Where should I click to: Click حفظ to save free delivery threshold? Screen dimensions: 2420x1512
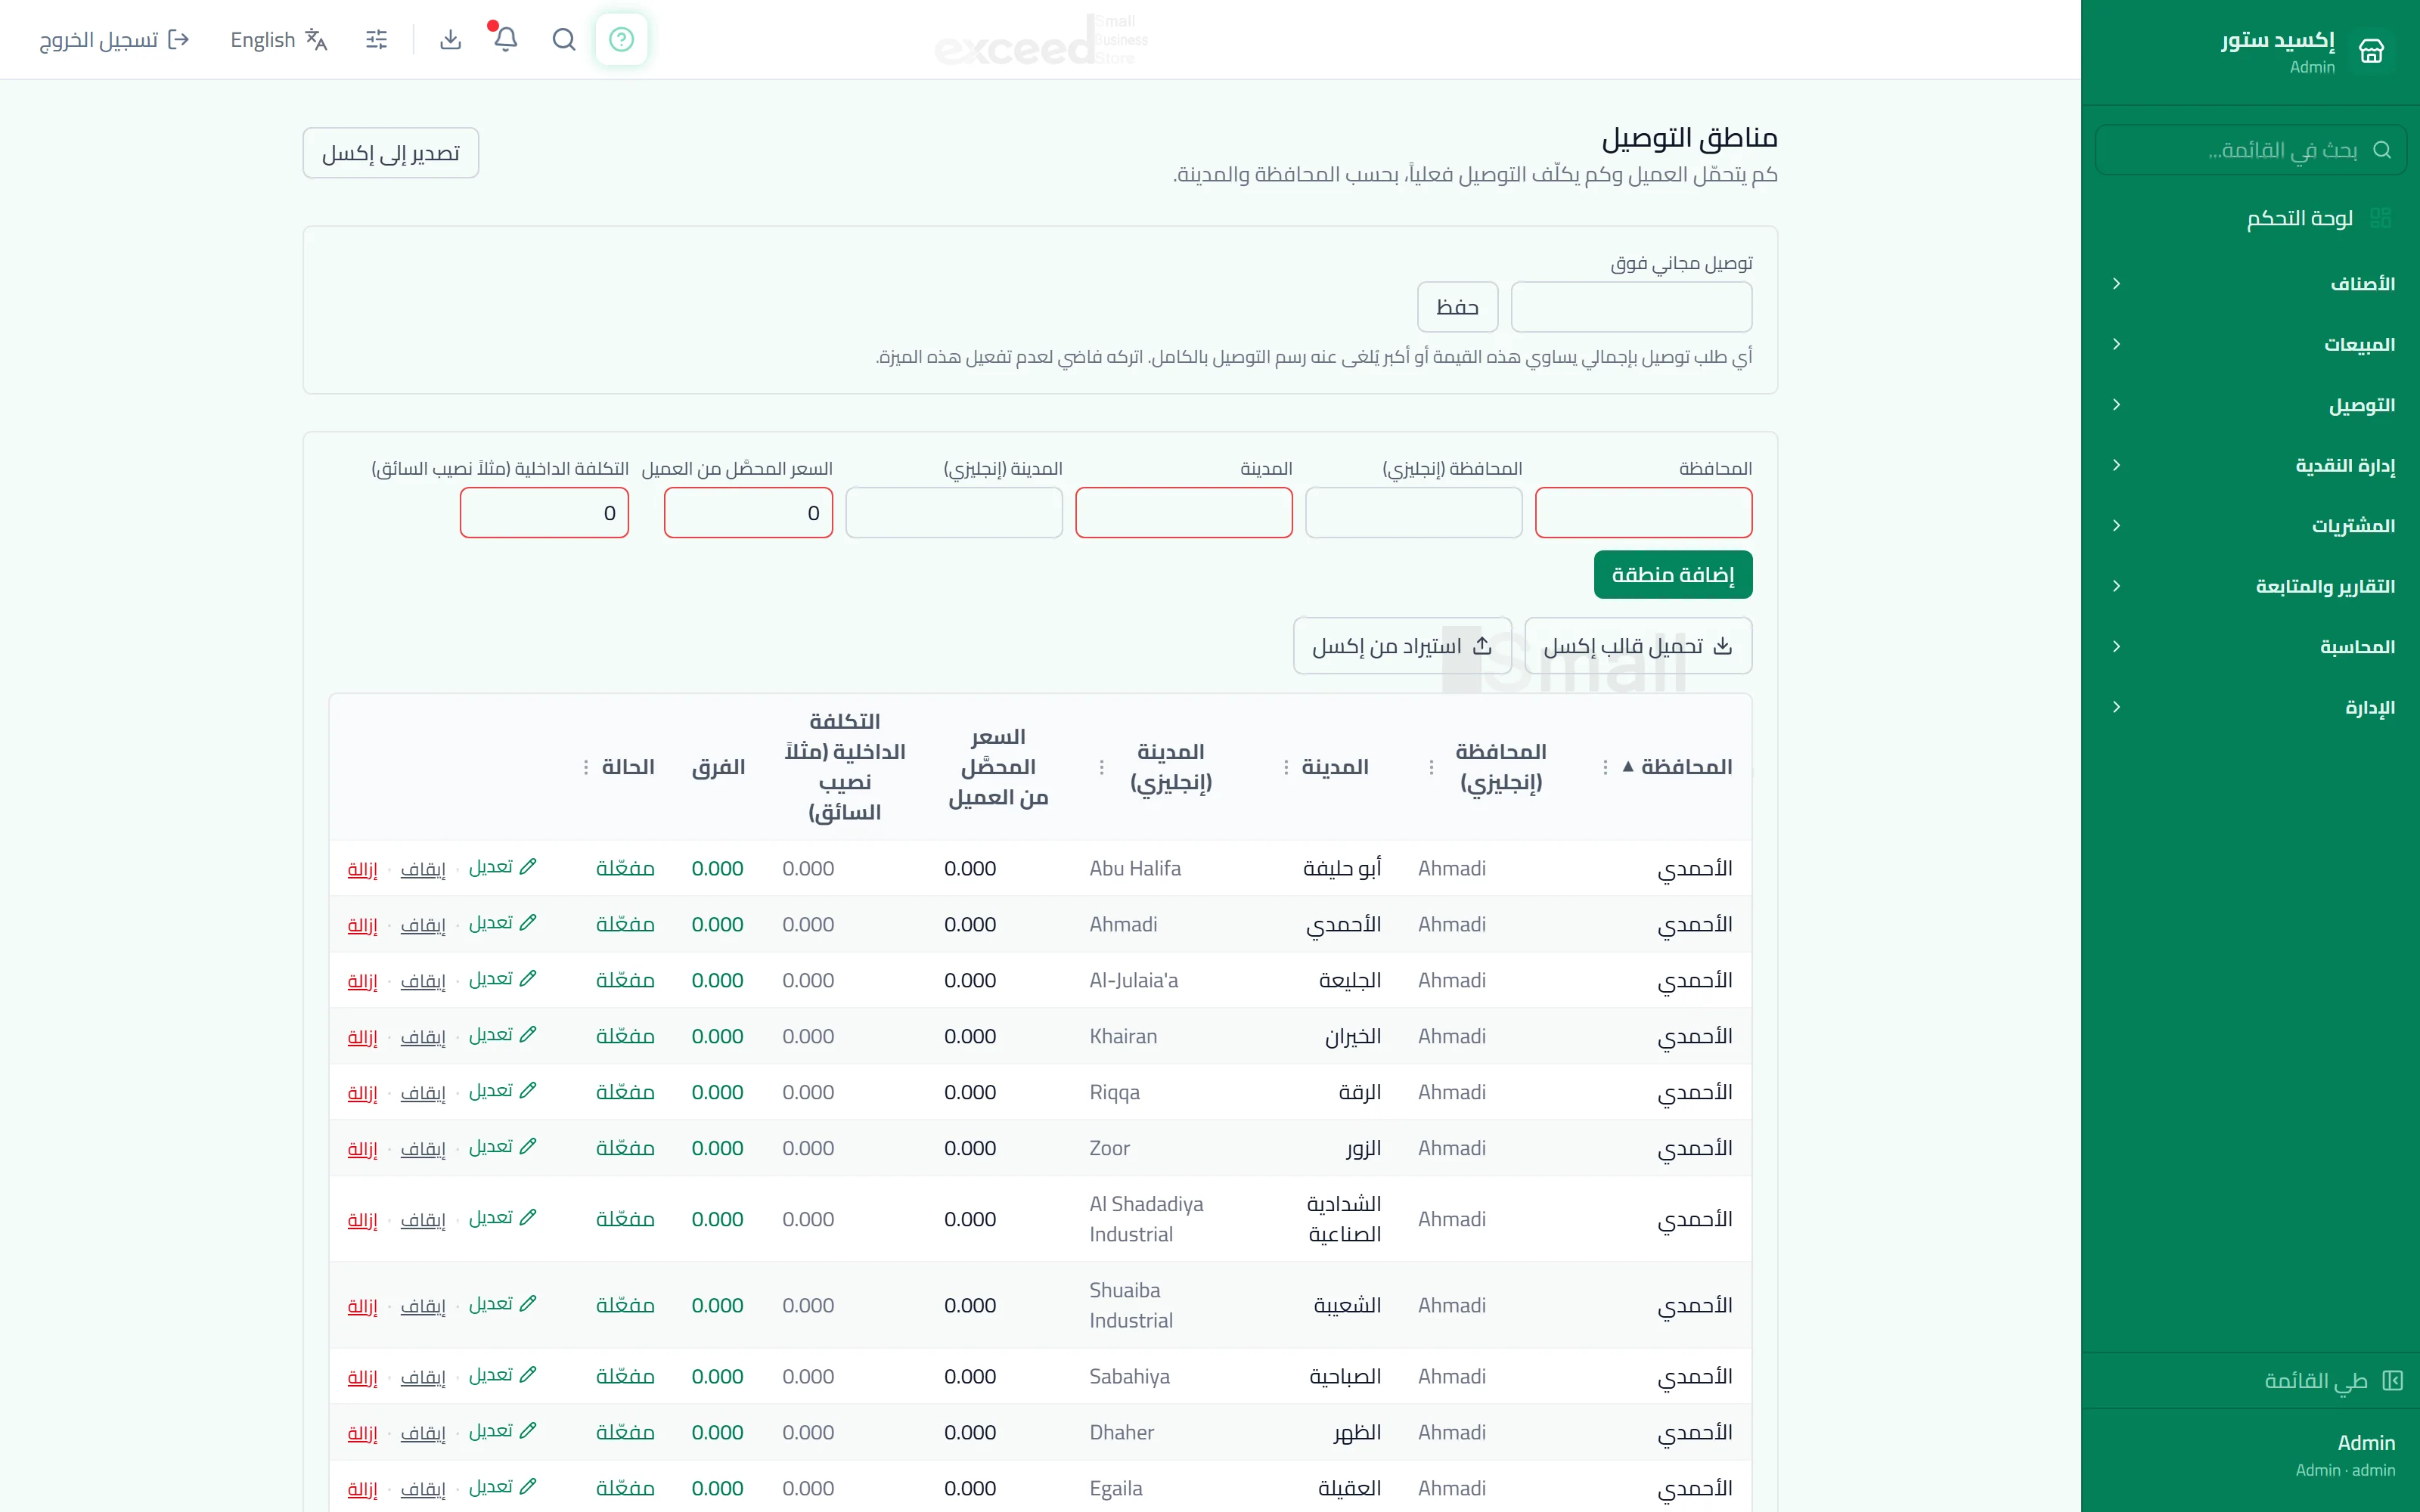click(1457, 307)
